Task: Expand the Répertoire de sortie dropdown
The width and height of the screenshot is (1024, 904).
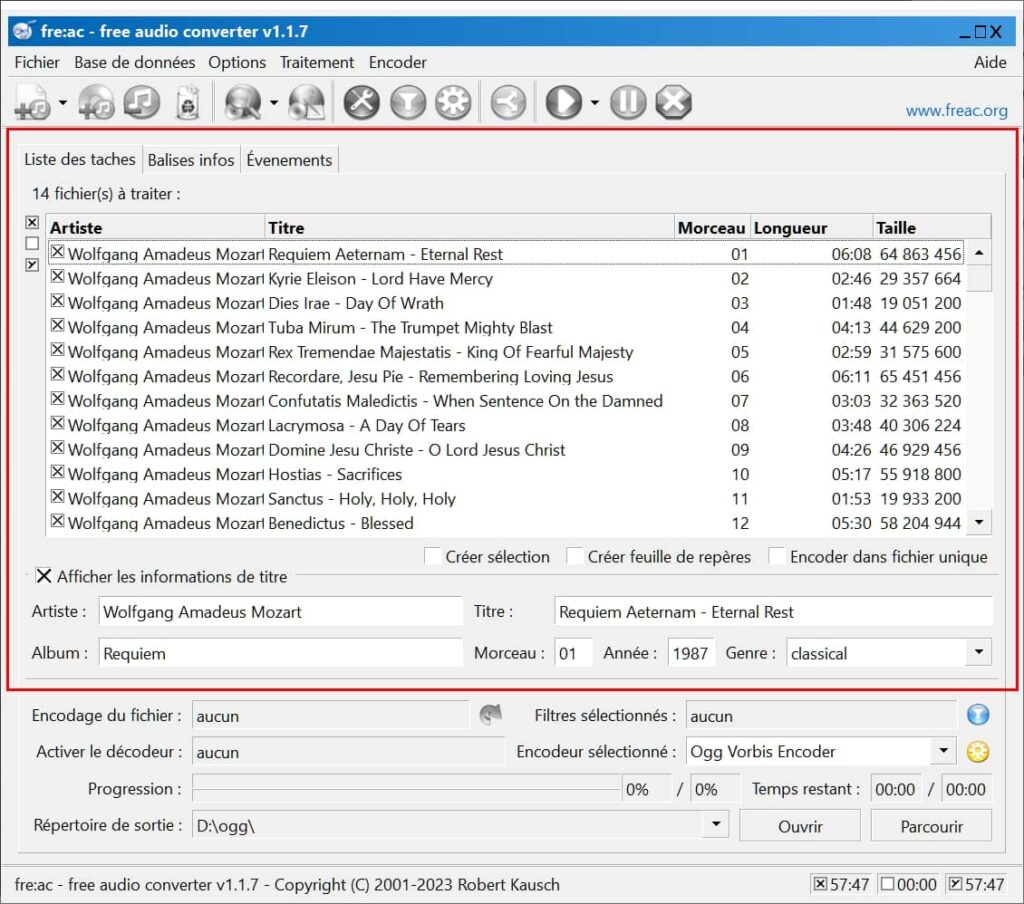Action: coord(716,824)
